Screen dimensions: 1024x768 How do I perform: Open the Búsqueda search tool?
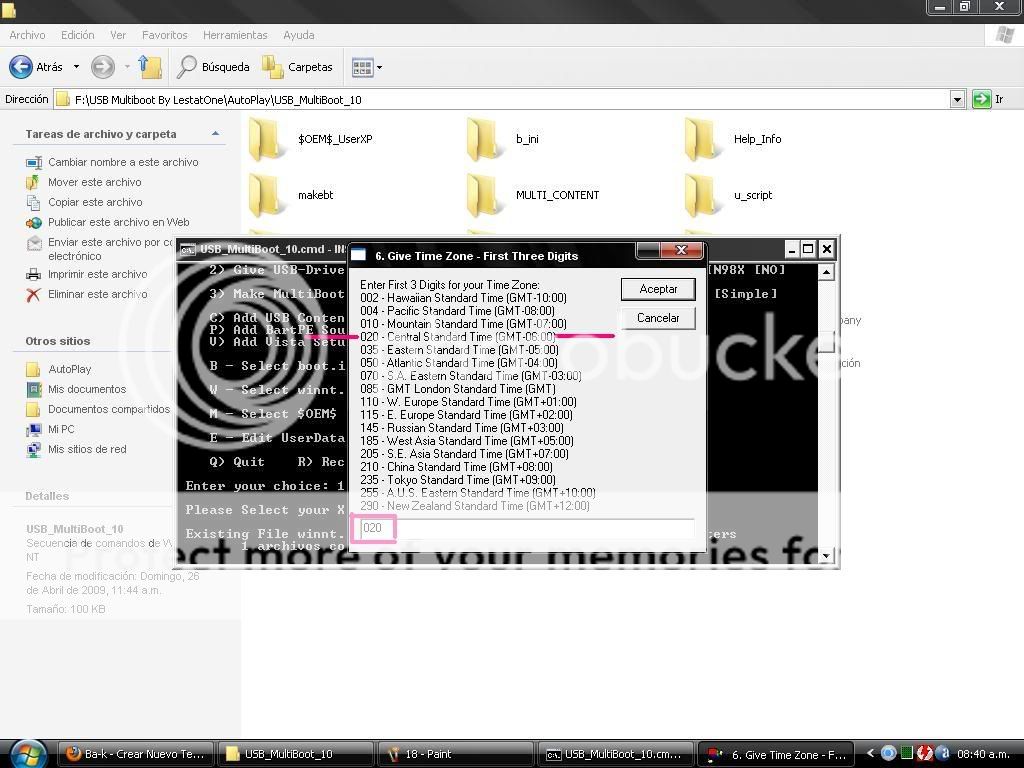point(214,67)
